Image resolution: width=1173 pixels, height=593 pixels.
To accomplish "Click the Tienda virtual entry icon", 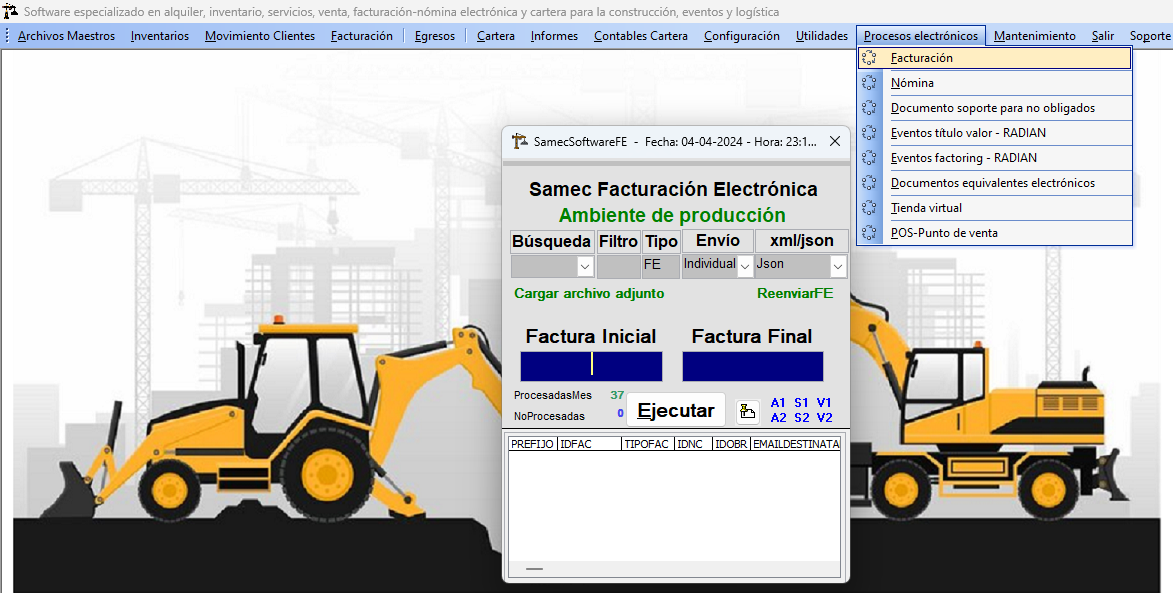I will [869, 207].
